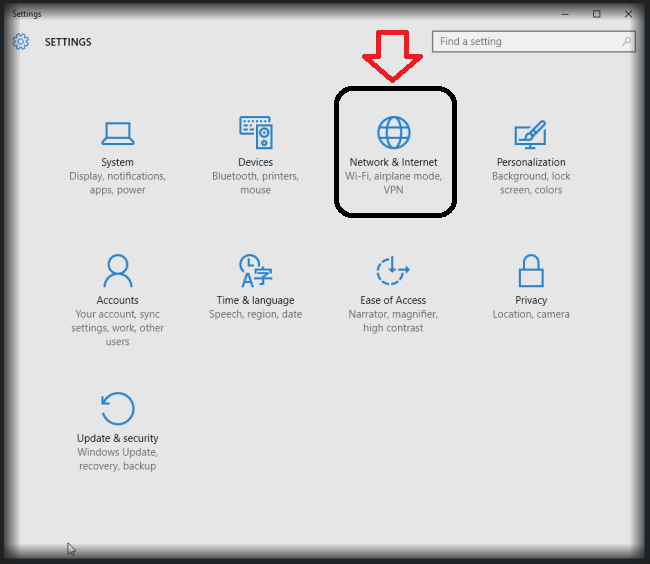
Task: Click the Personalization label text
Action: [x=531, y=162]
